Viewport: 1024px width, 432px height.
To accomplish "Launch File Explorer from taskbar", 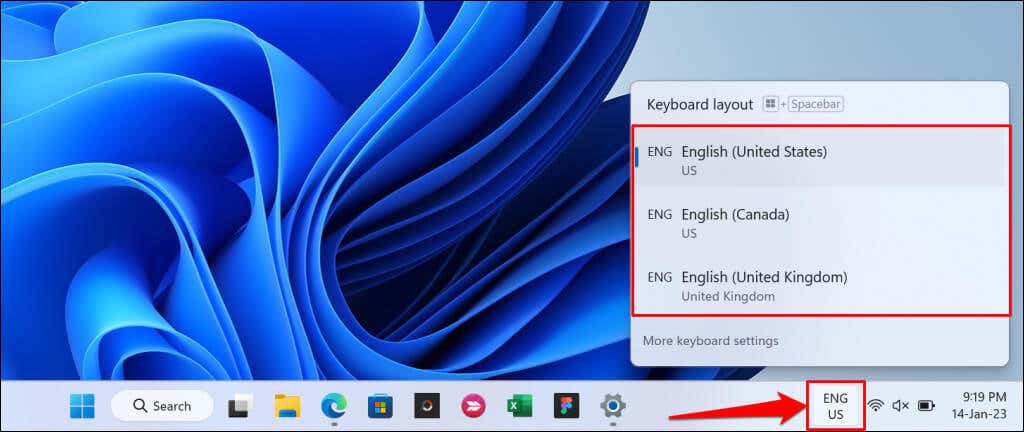I will [287, 406].
